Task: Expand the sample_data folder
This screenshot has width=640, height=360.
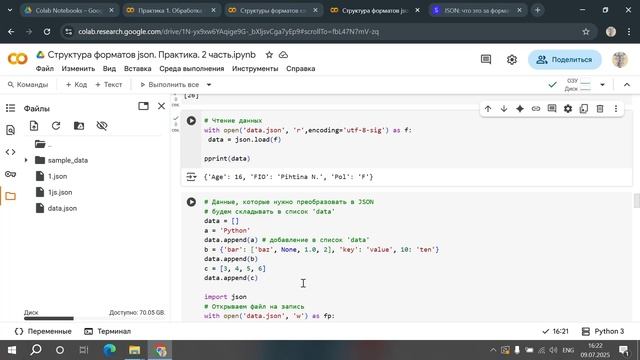Action: pos(26,160)
